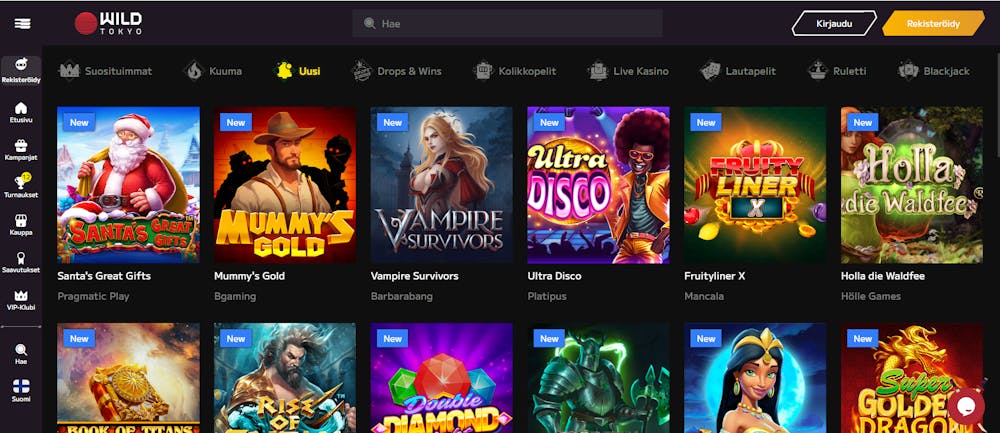The height and width of the screenshot is (433, 1000).
Task: Open Mummy's Gold game thumbnail
Action: (285, 185)
